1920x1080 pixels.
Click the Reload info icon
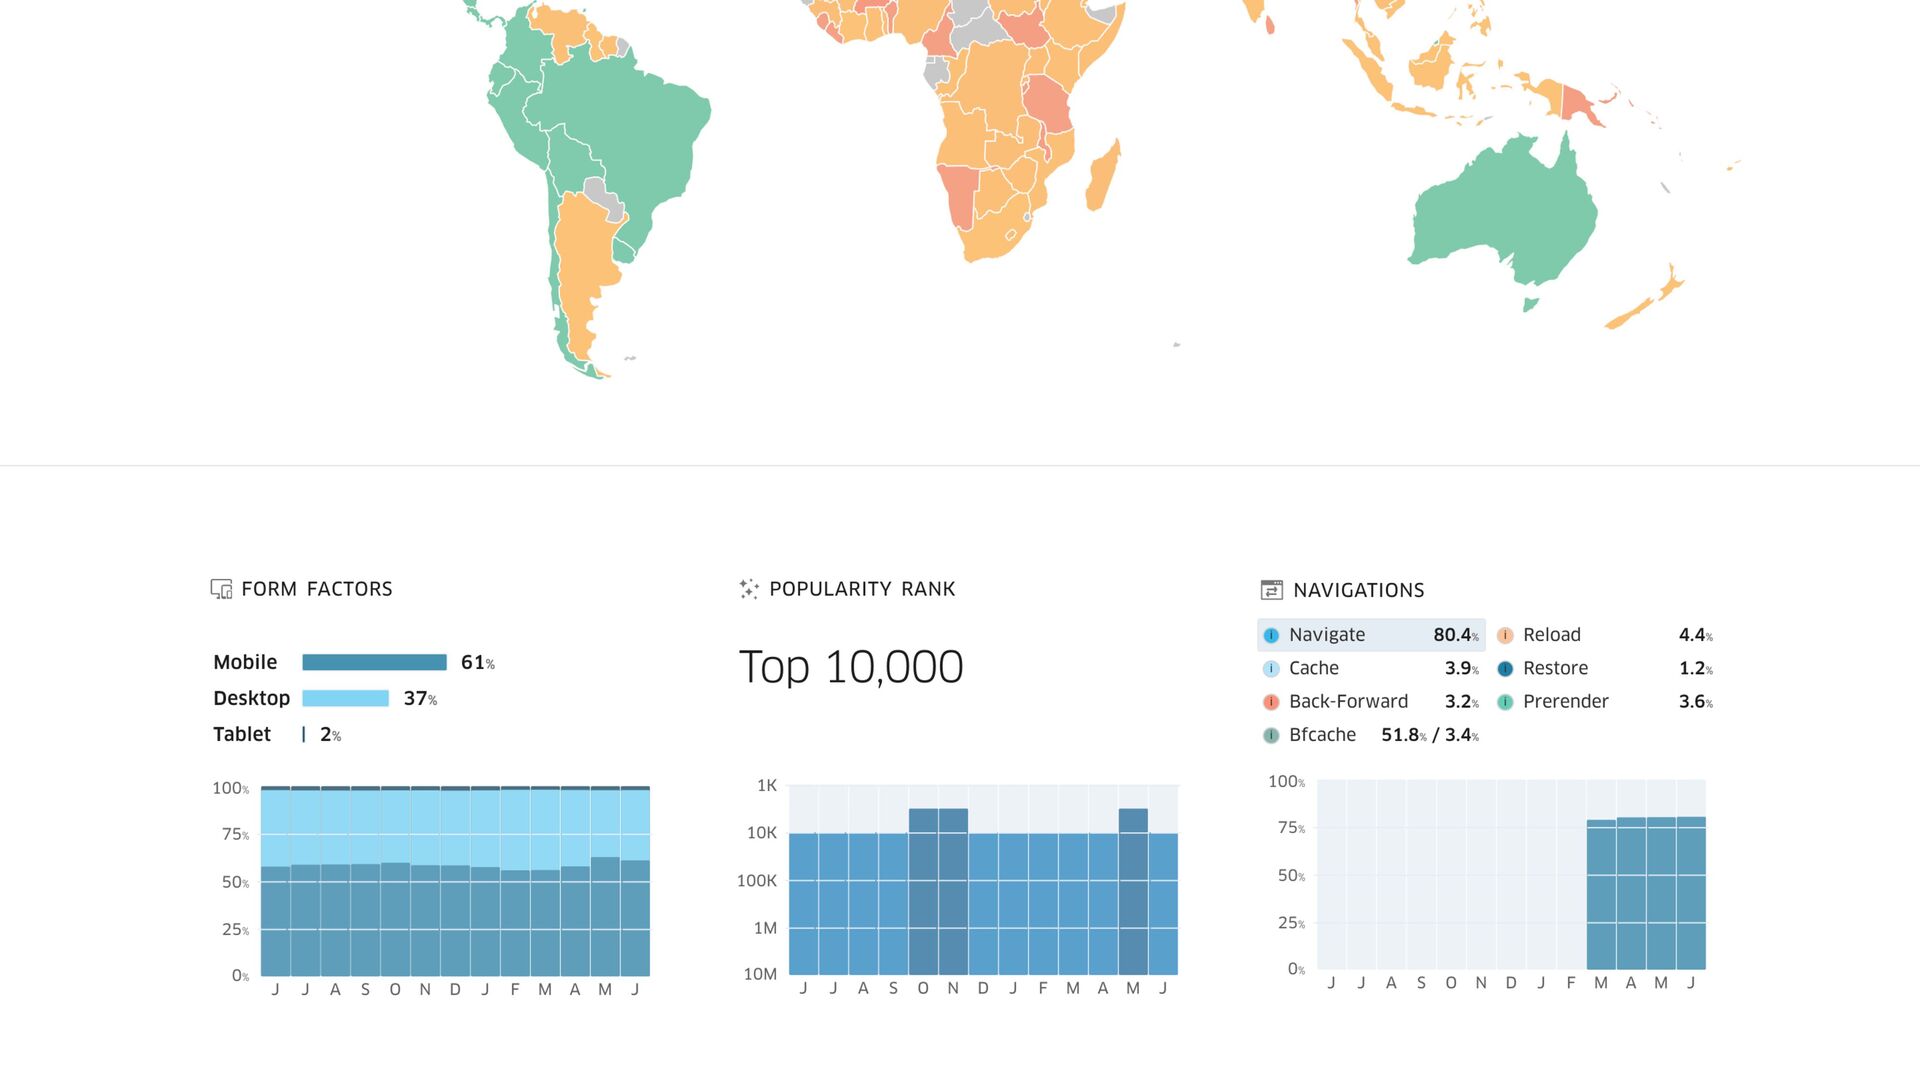[x=1505, y=635]
